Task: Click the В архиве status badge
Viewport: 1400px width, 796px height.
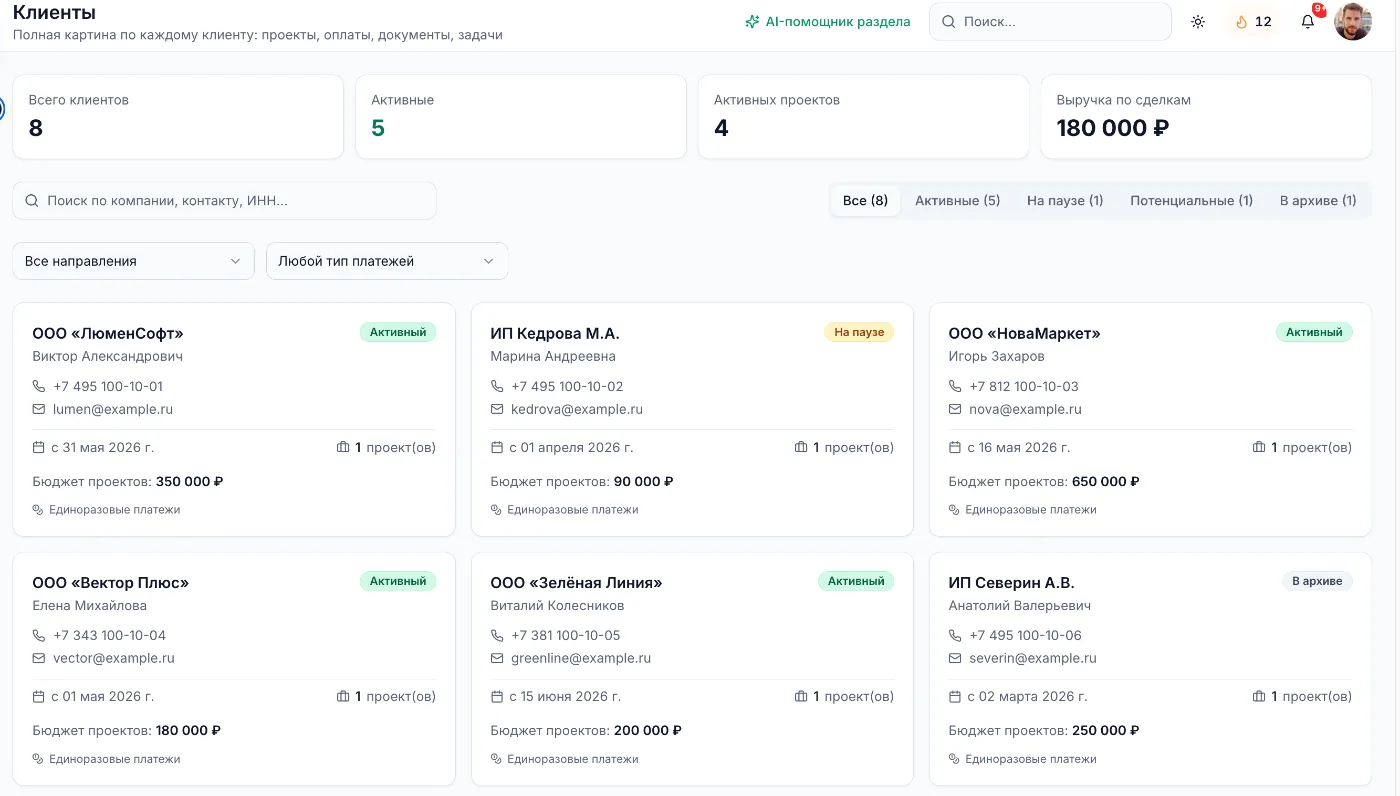Action: (1317, 581)
